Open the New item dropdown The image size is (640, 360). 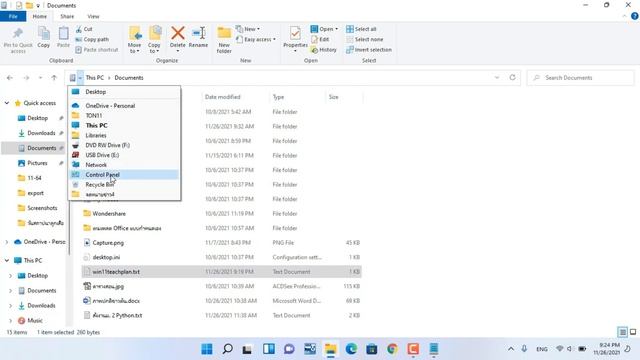[248, 29]
